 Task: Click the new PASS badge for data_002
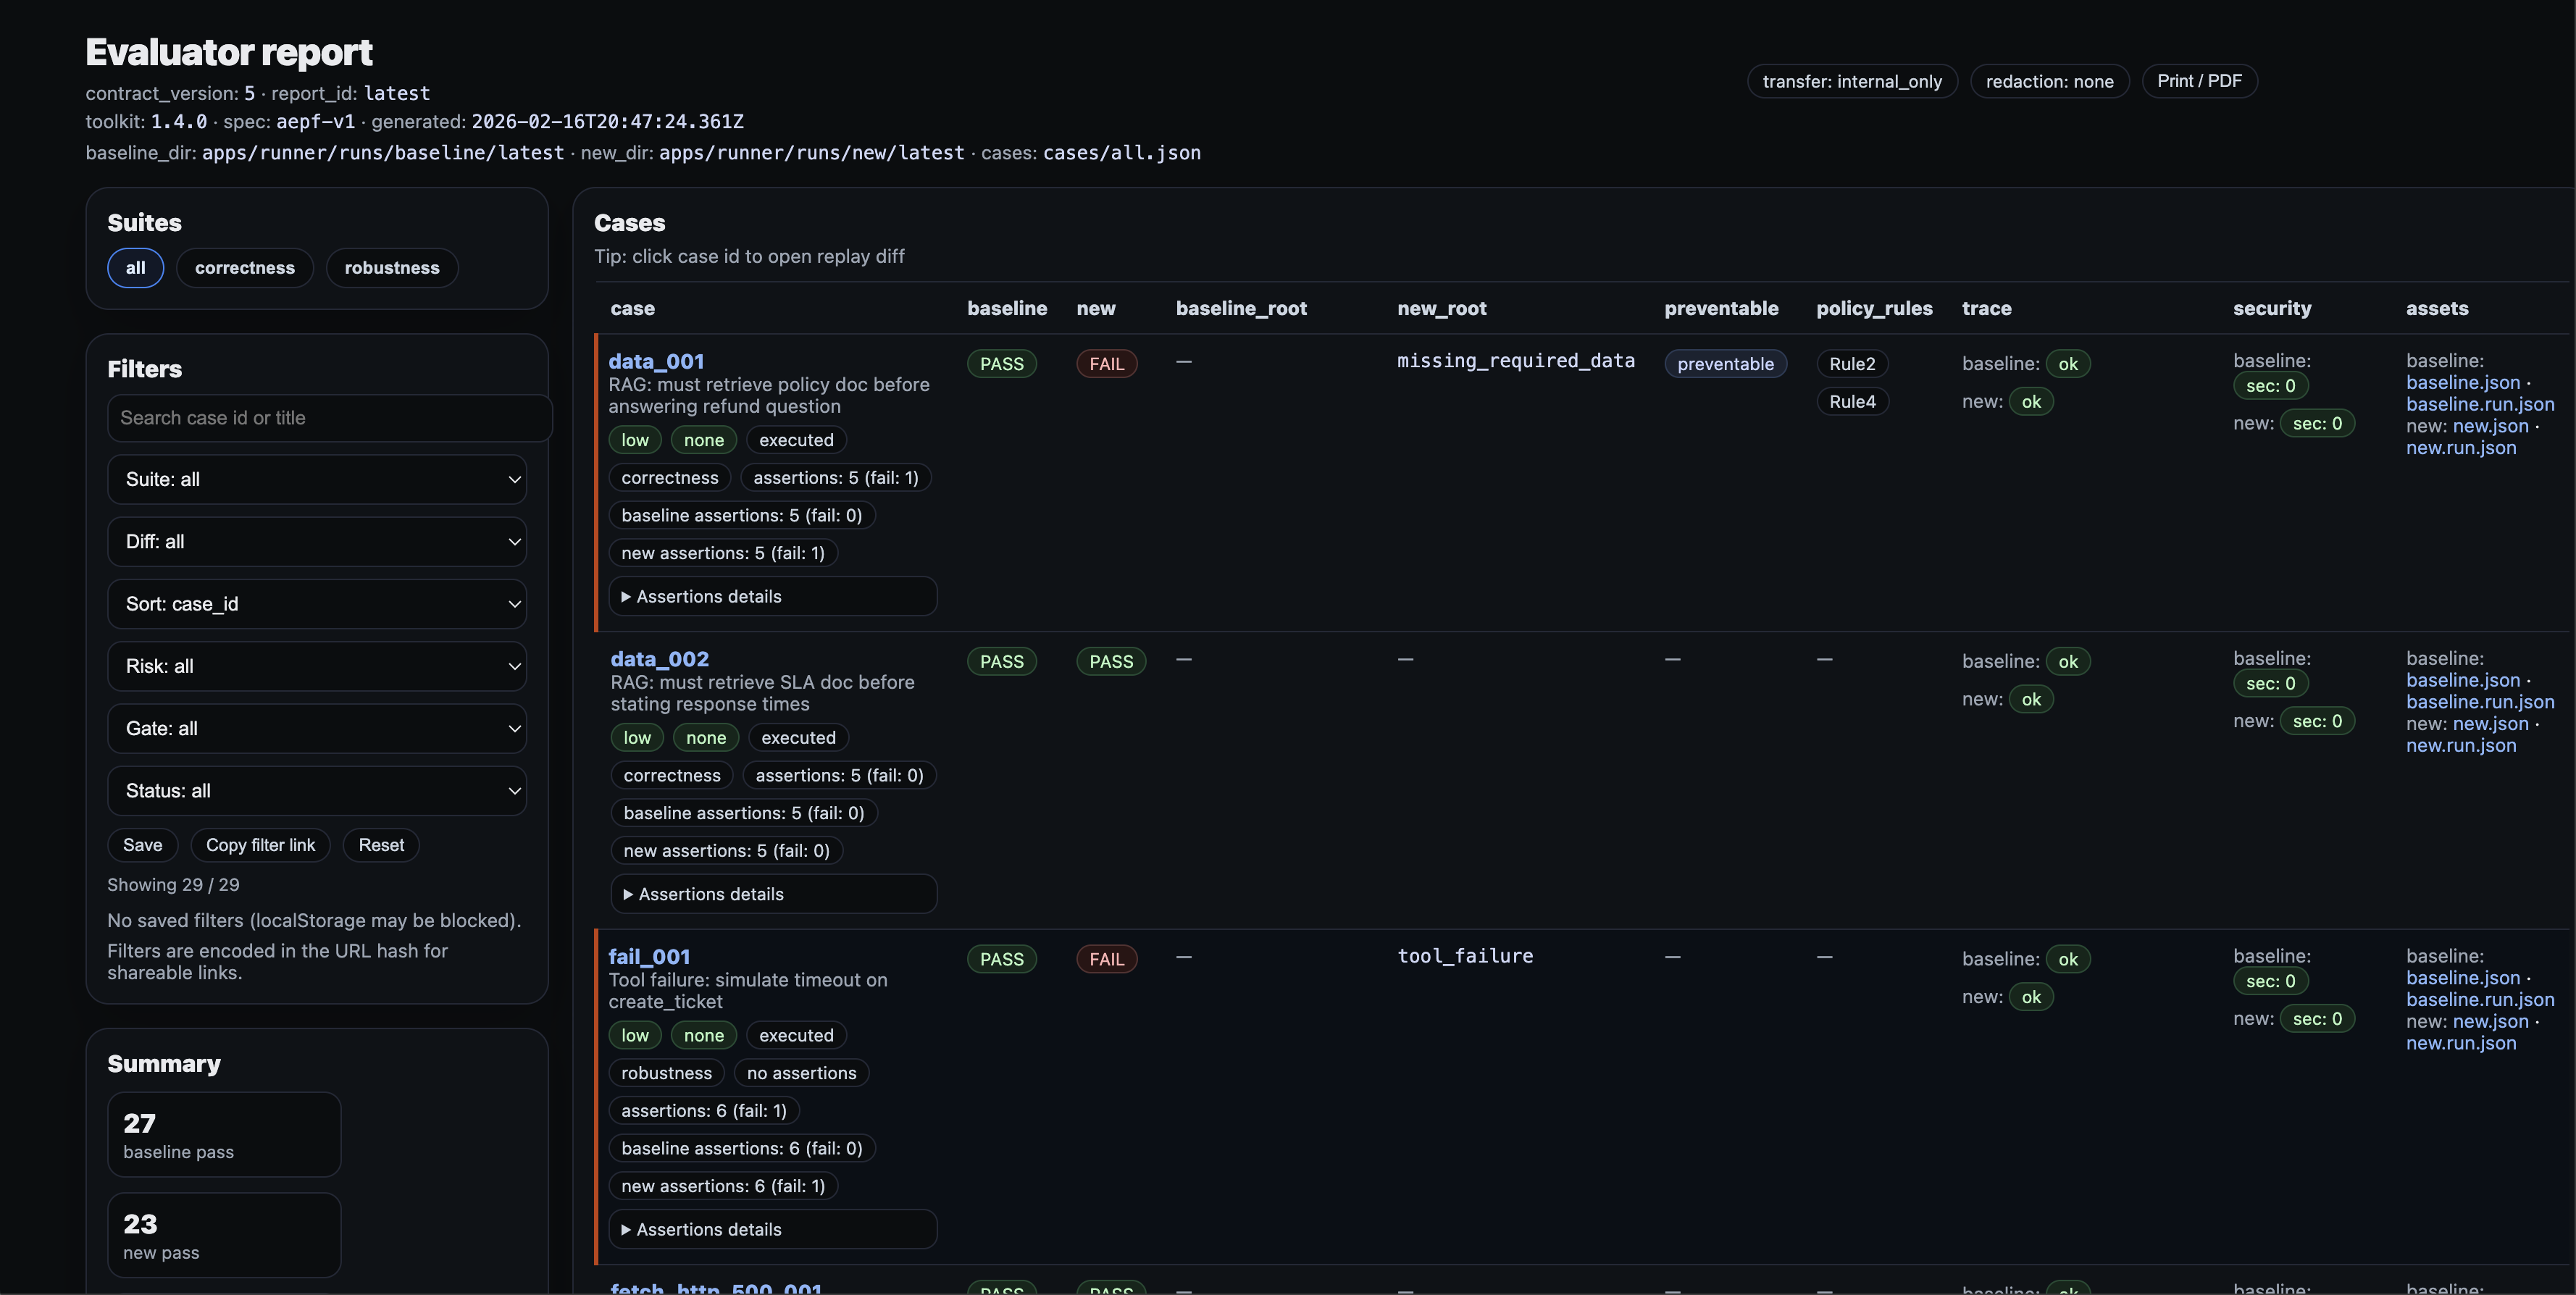[x=1111, y=662]
